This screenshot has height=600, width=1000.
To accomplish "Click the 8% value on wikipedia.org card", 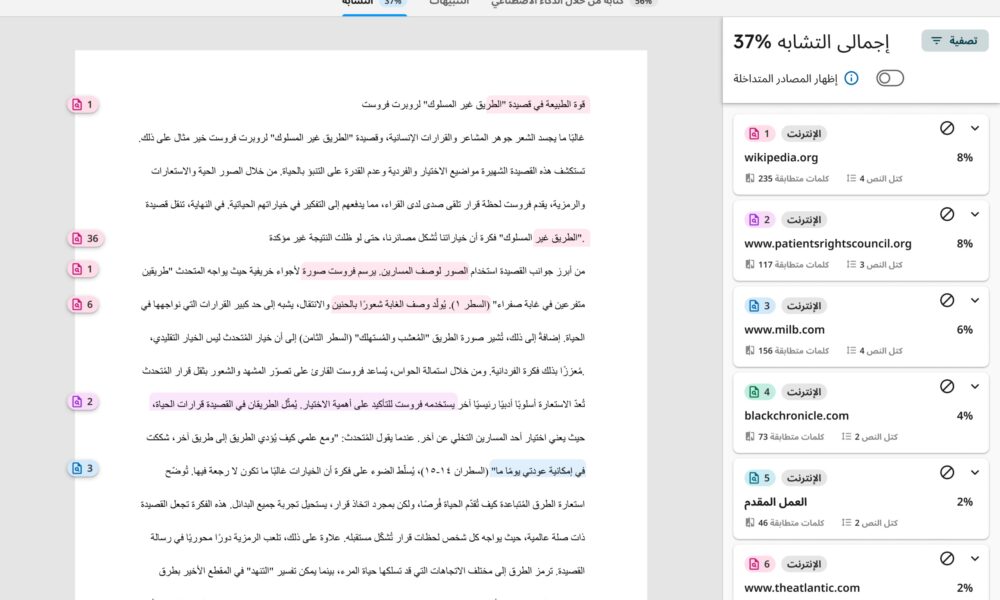I will tap(964, 157).
